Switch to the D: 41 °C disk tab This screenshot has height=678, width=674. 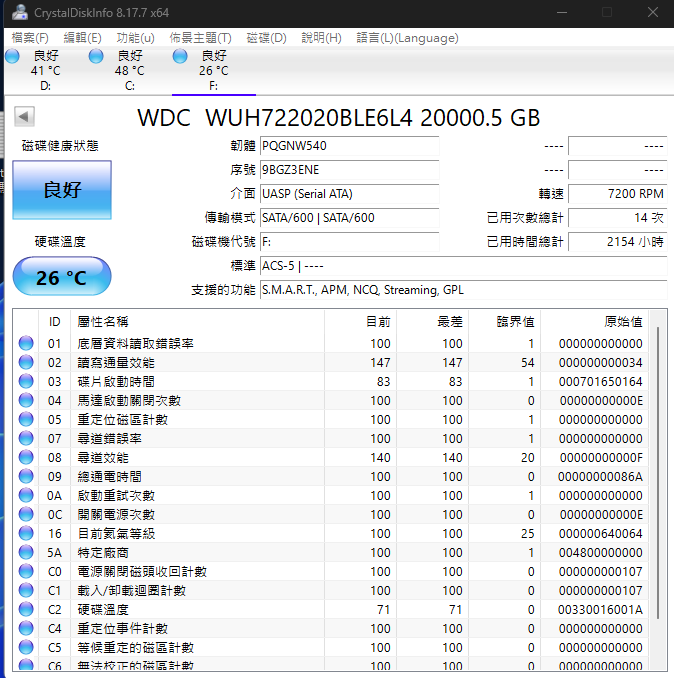coord(45,70)
